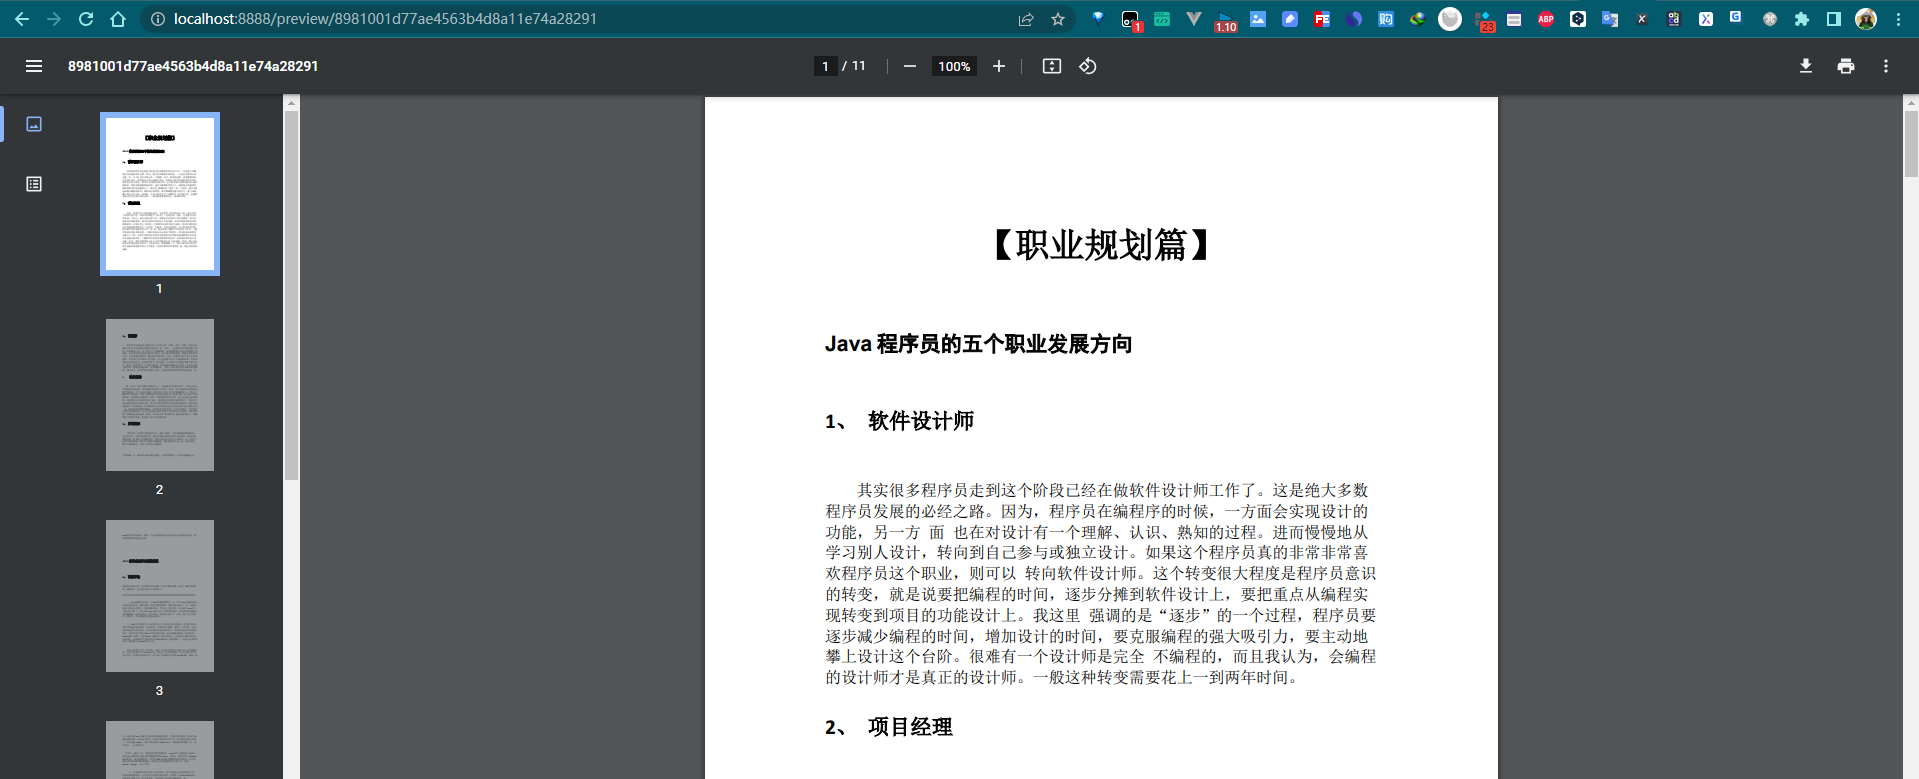Click the heading 软件设计师

(x=921, y=421)
